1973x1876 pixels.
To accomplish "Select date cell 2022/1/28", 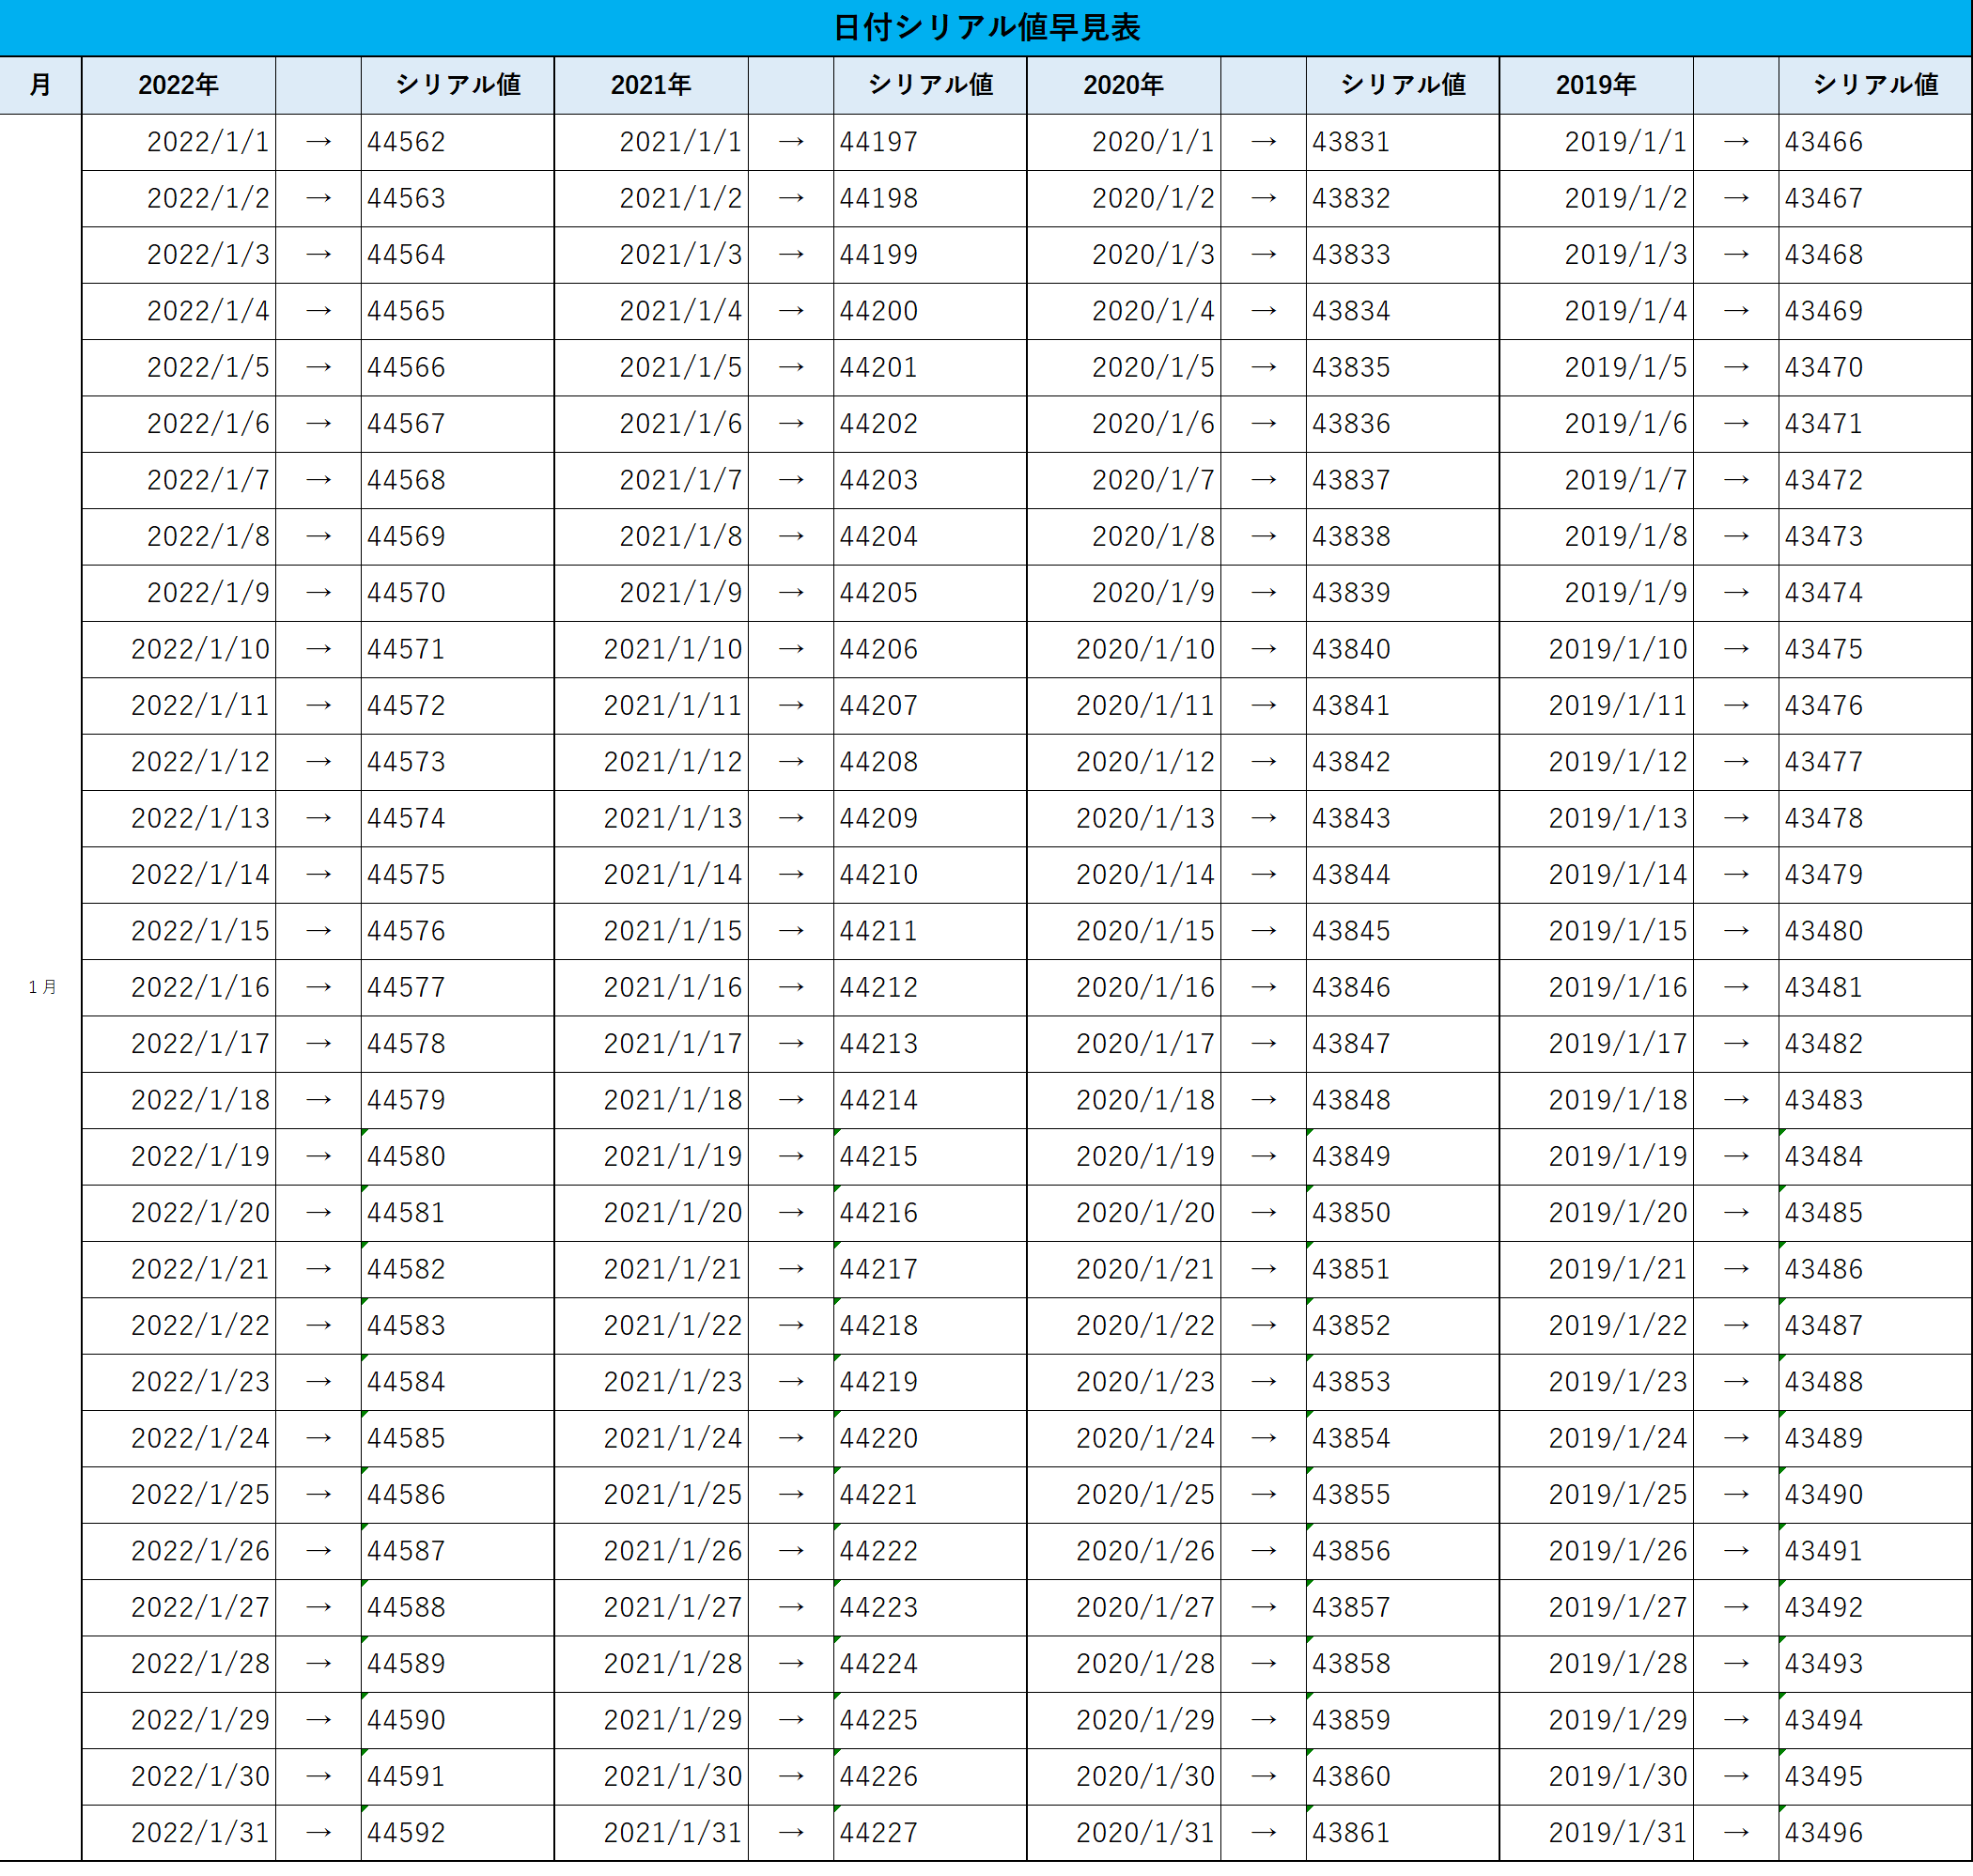I will coord(178,1663).
